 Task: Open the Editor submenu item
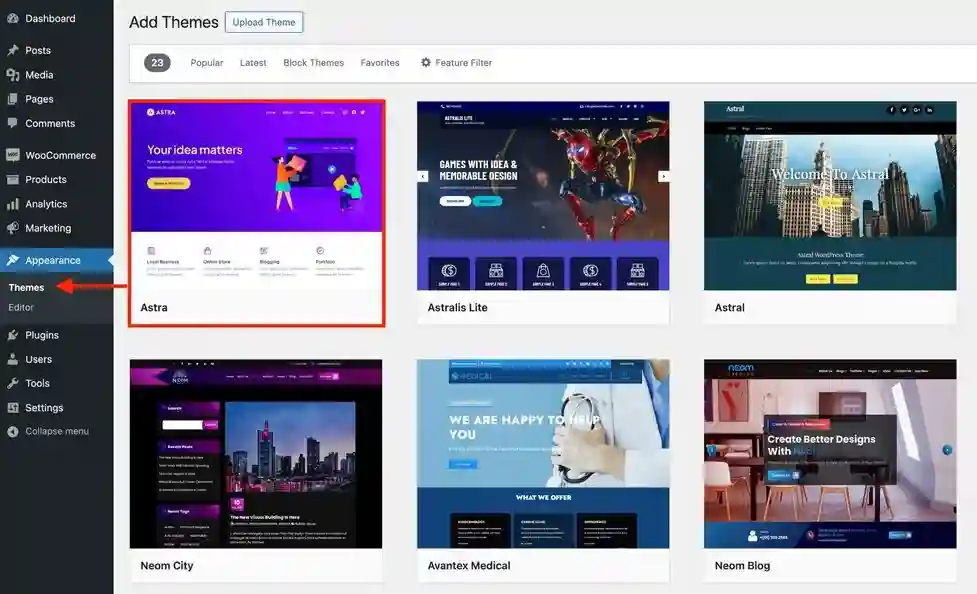click(21, 308)
